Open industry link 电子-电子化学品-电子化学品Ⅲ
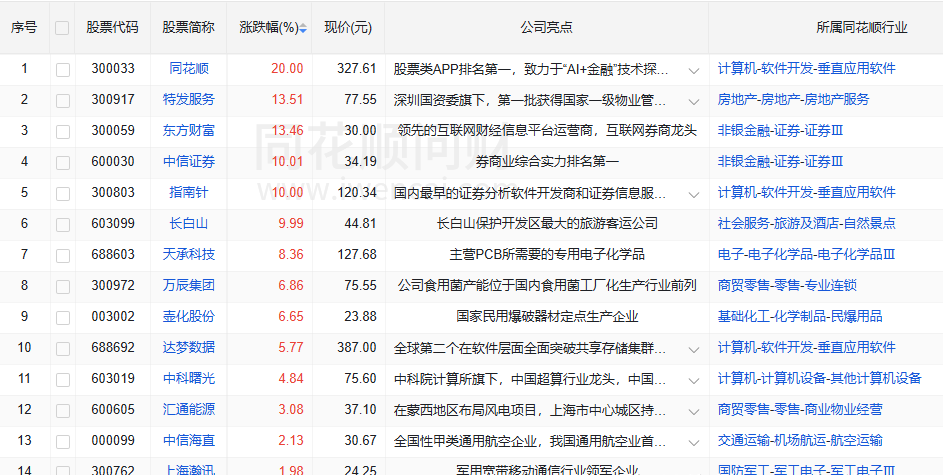This screenshot has width=943, height=475. (x=806, y=254)
